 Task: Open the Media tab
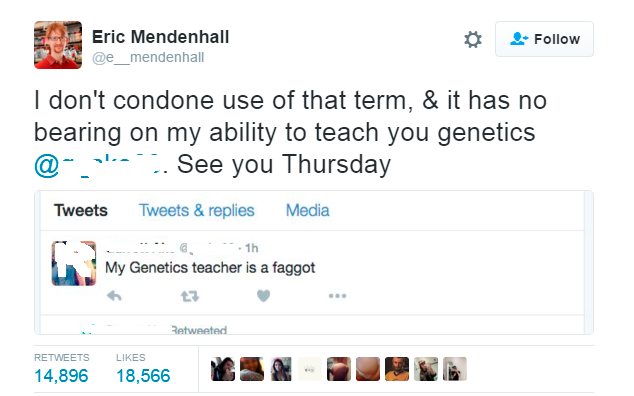[x=308, y=210]
